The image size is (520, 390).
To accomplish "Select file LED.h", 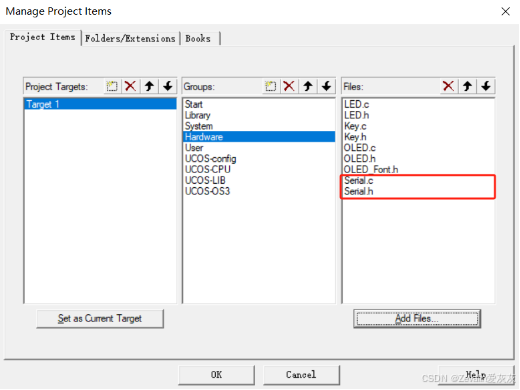I will pyautogui.click(x=418, y=115).
